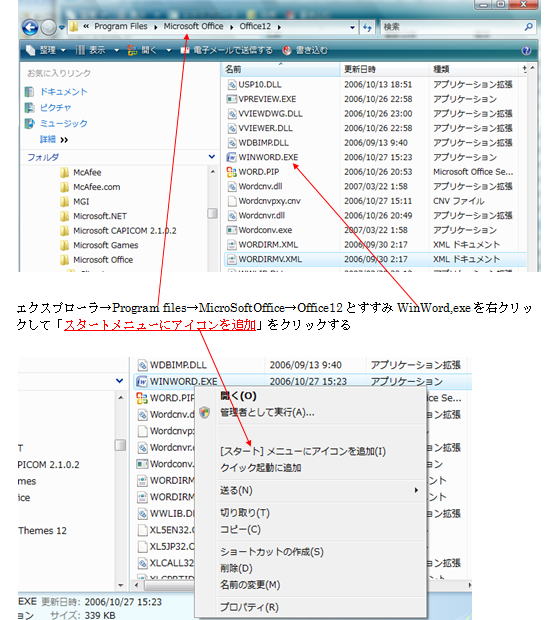
Task: Click into the 検索 search field
Action: coord(451,27)
